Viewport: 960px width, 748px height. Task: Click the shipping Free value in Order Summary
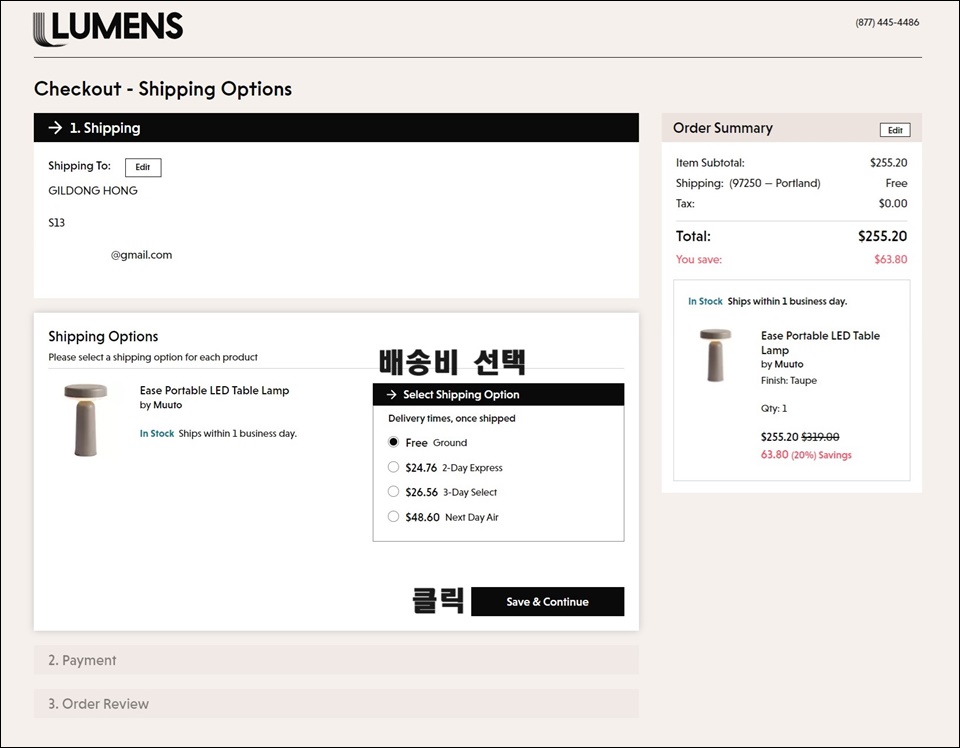(896, 183)
